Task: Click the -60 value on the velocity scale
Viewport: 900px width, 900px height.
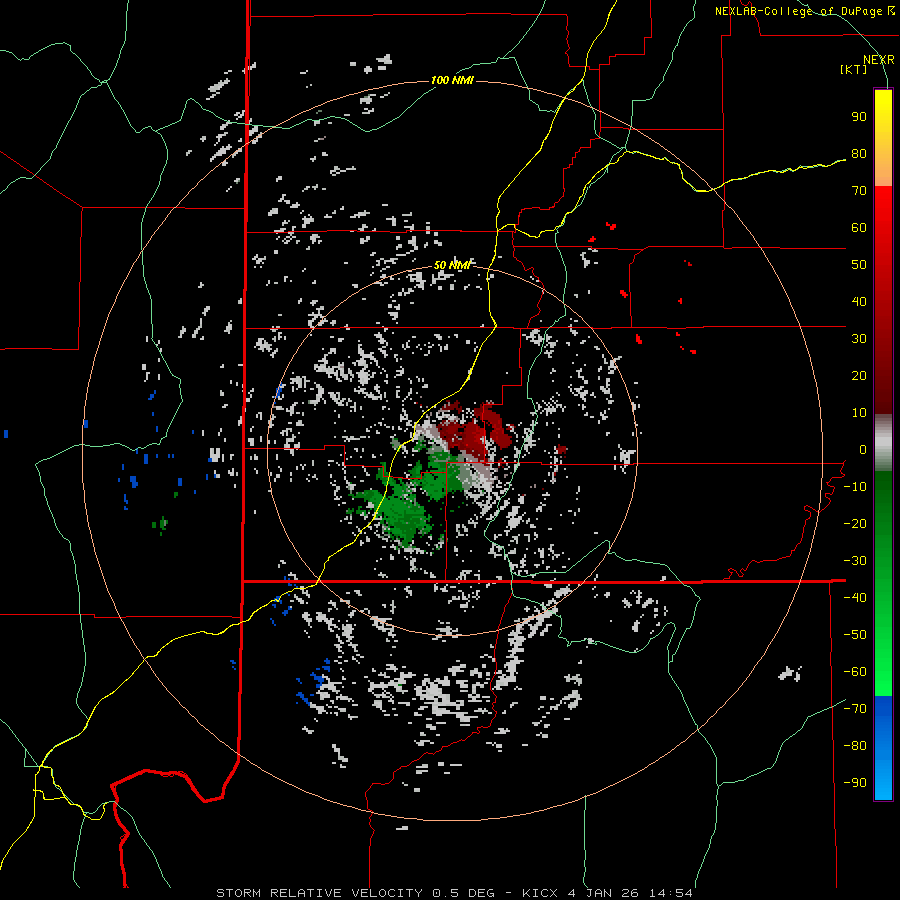Action: pyautogui.click(x=855, y=672)
